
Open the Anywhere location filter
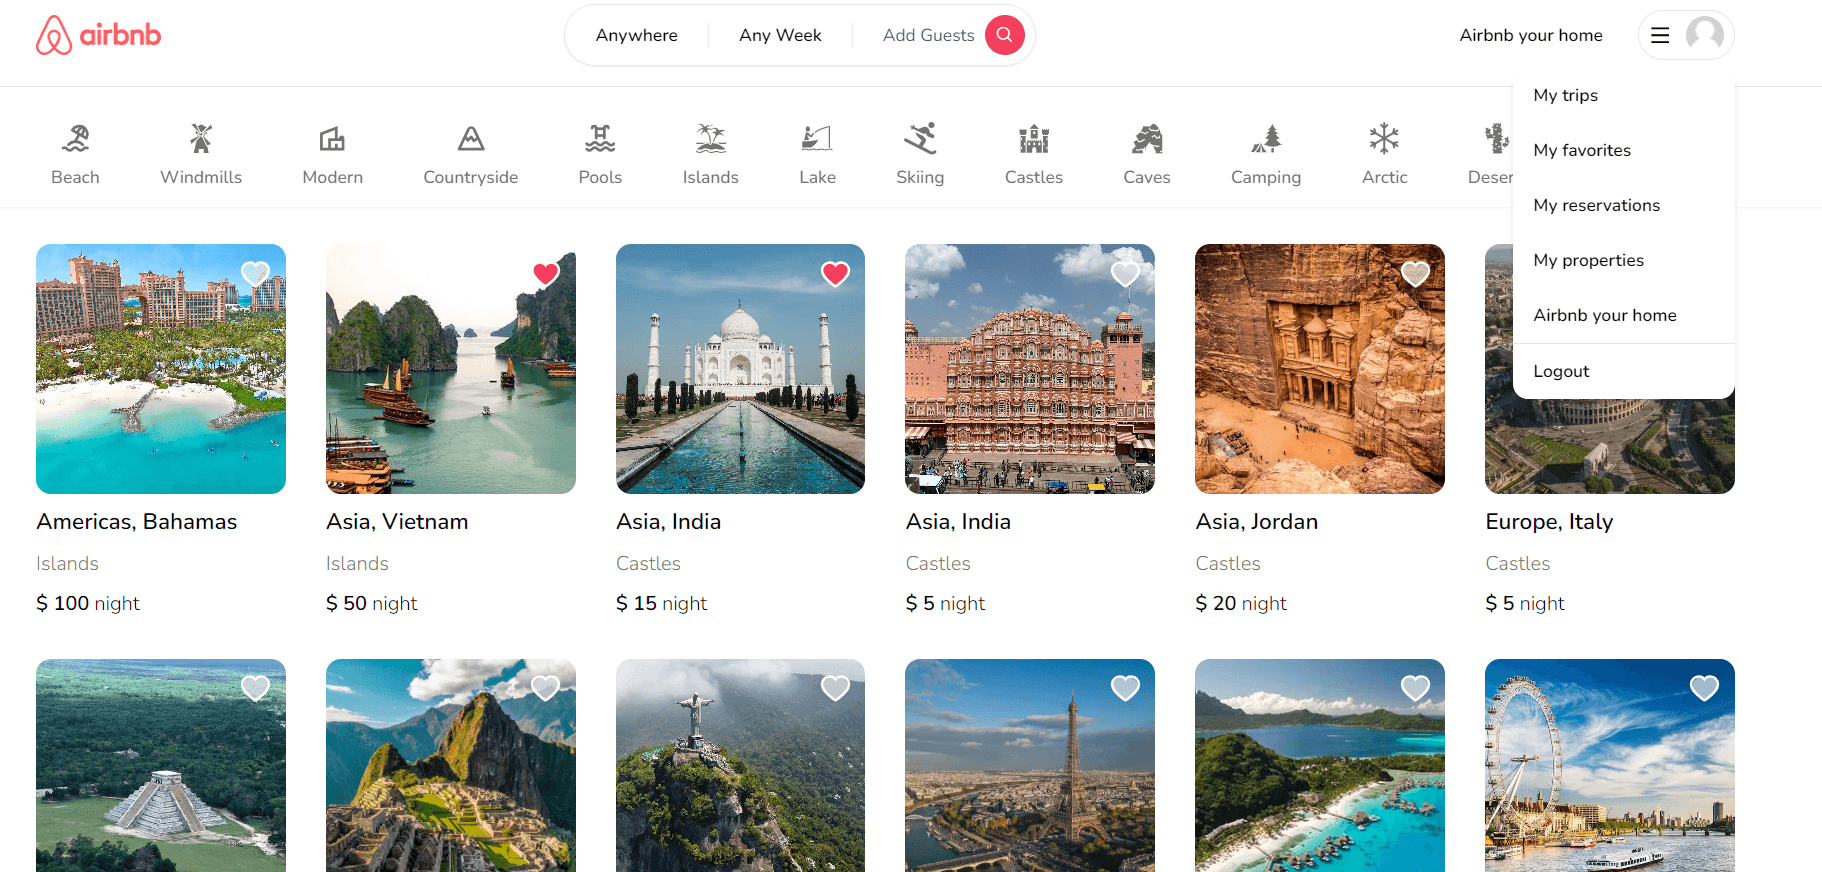[637, 35]
